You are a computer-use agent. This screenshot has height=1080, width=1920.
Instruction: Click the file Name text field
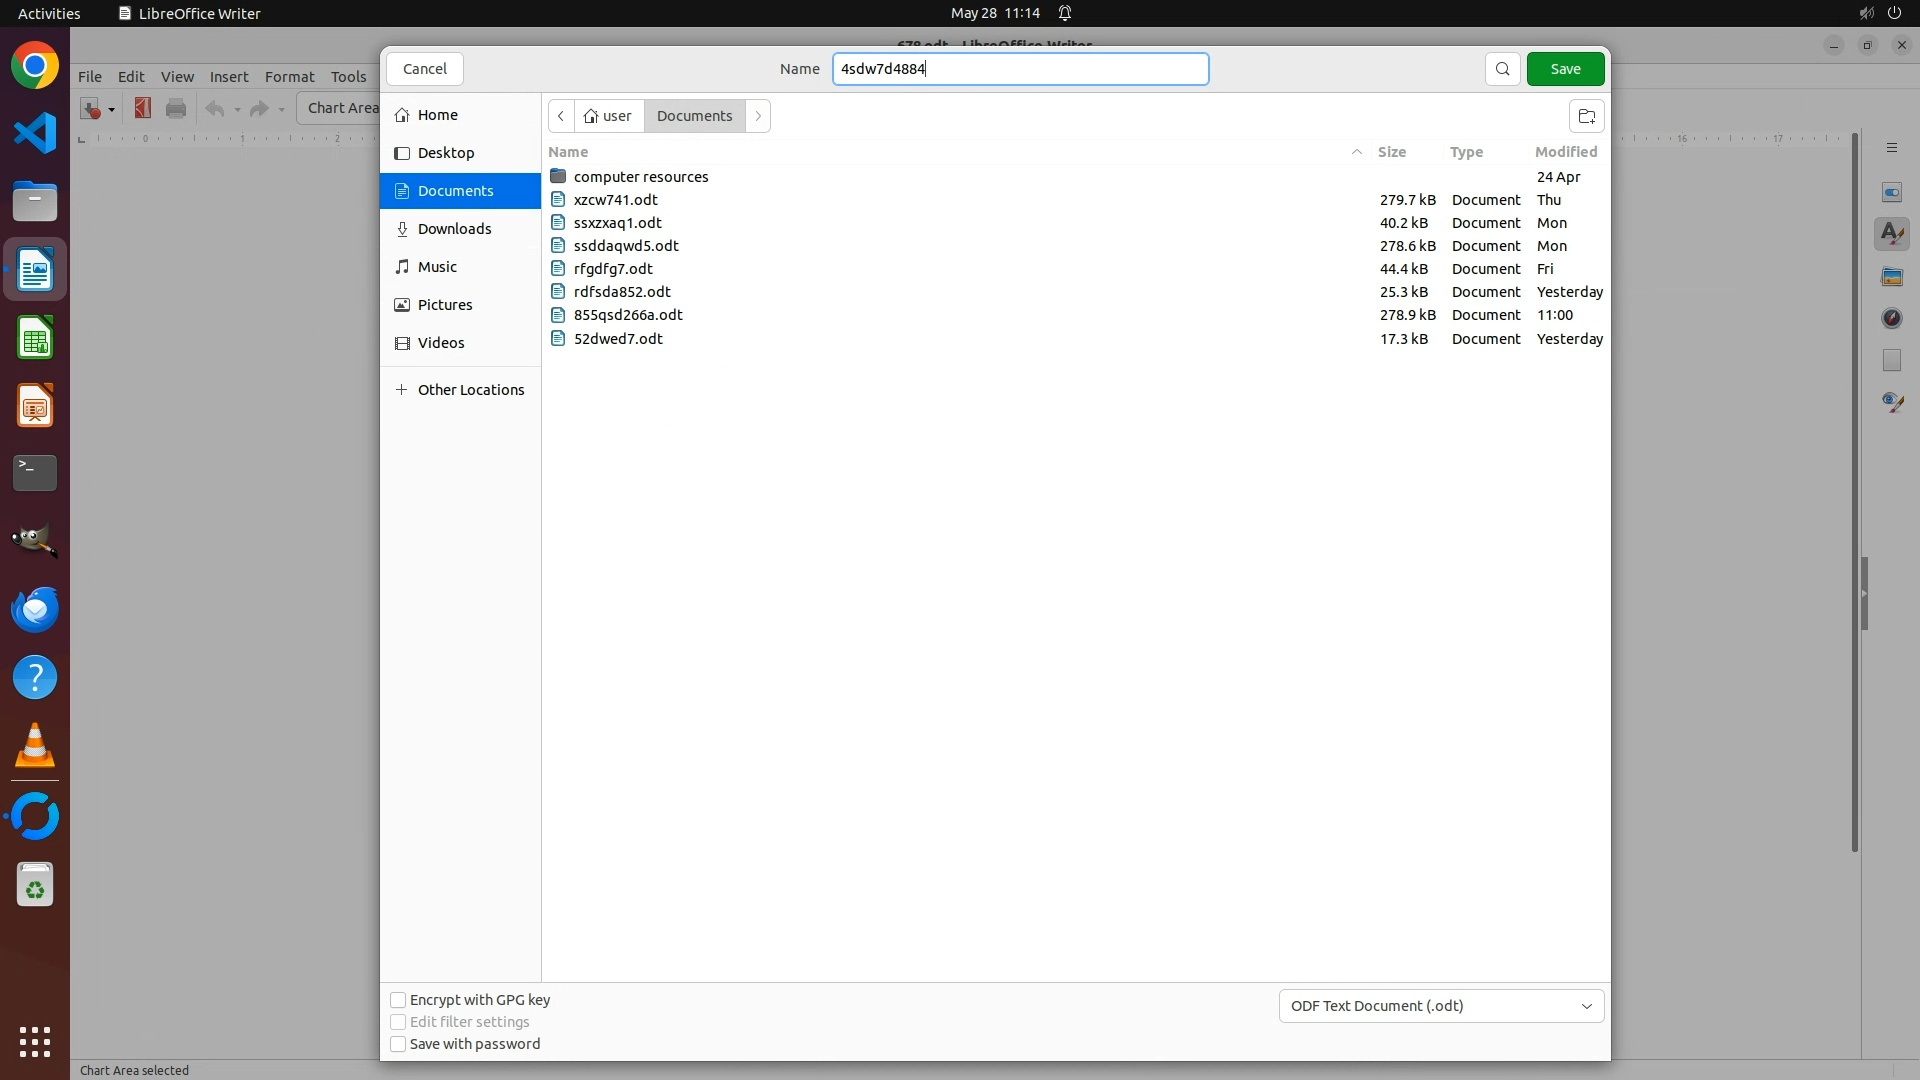click(1020, 69)
